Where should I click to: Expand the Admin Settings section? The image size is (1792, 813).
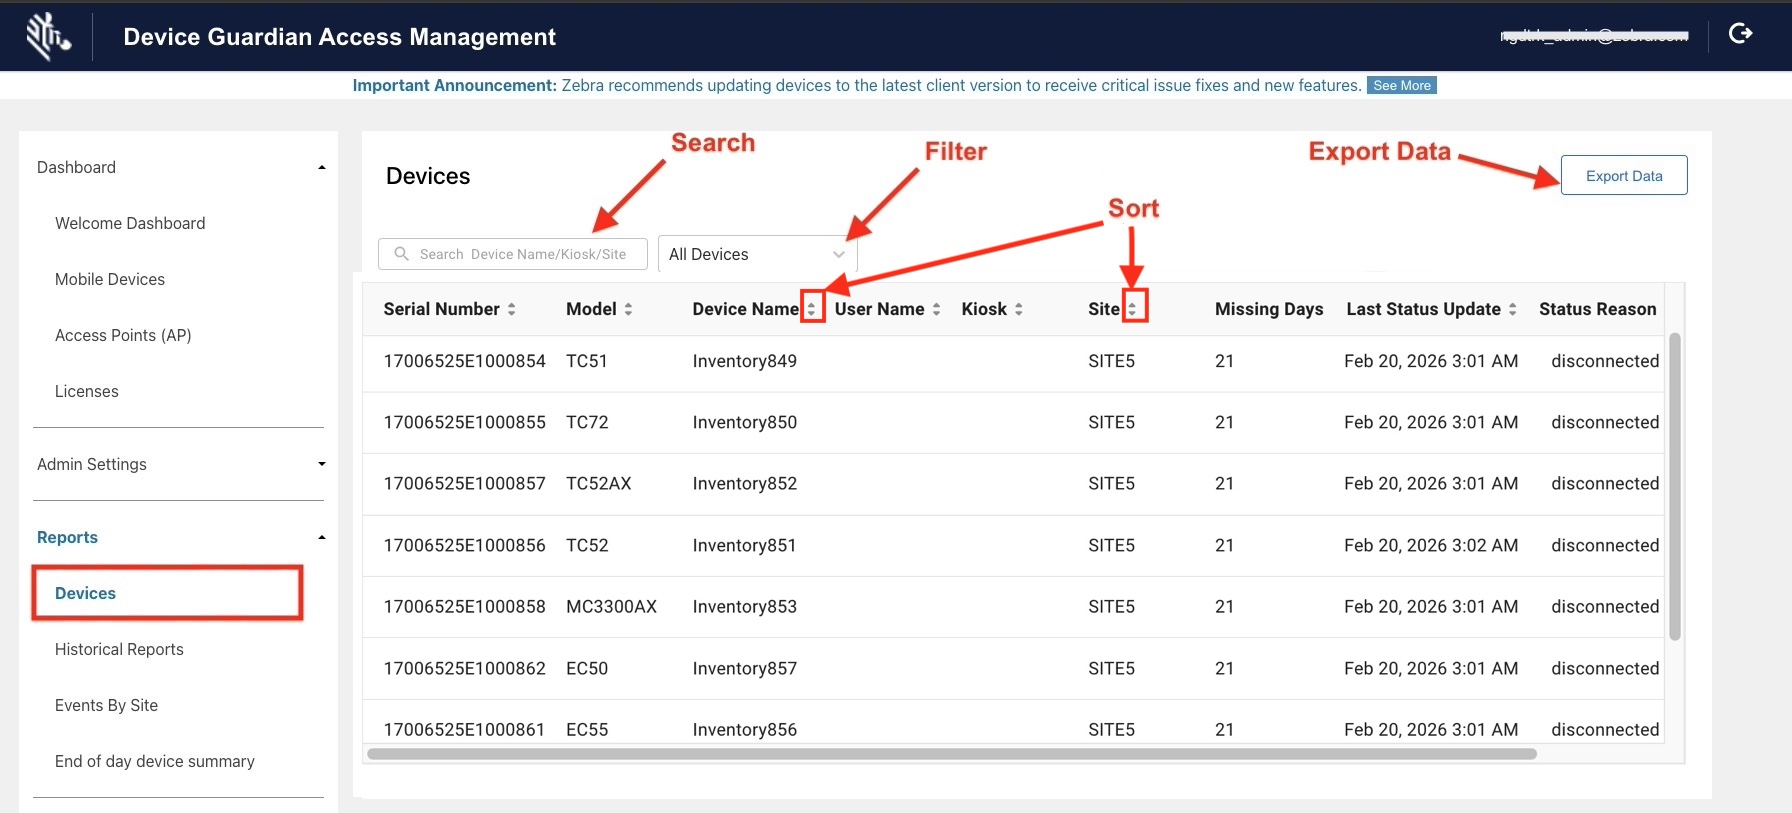click(321, 464)
